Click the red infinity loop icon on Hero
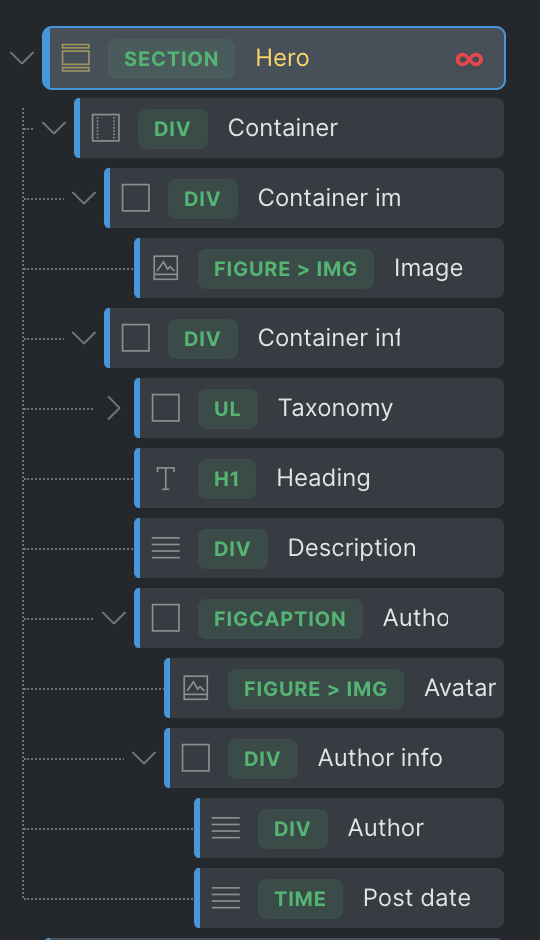The width and height of the screenshot is (540, 940). (469, 59)
